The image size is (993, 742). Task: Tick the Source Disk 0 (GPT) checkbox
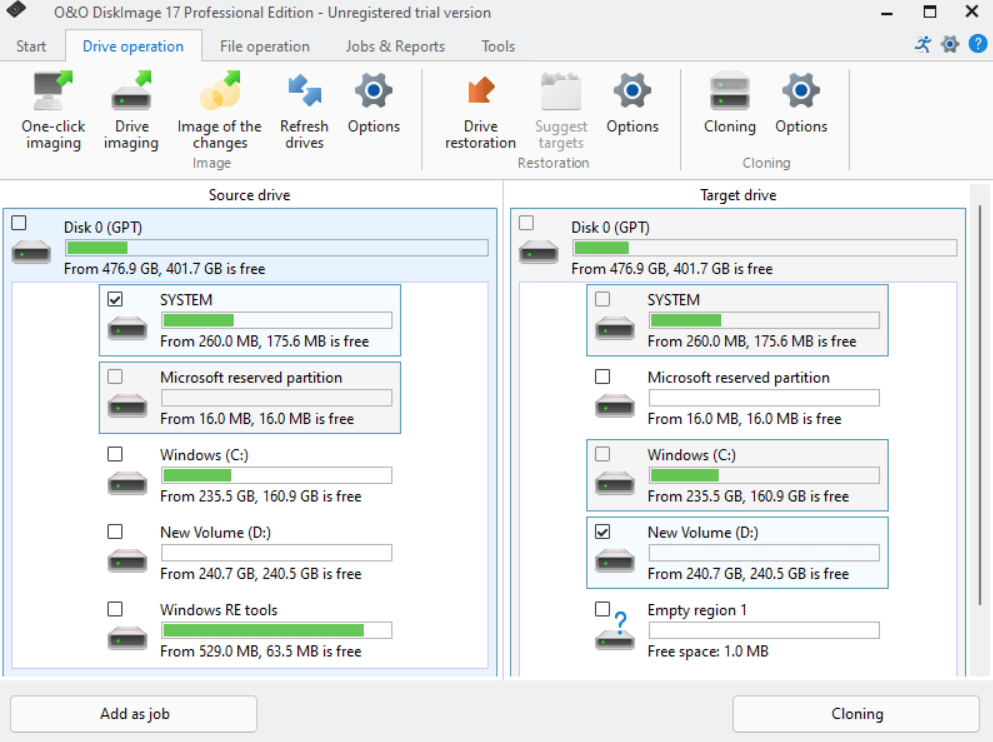pyautogui.click(x=19, y=223)
